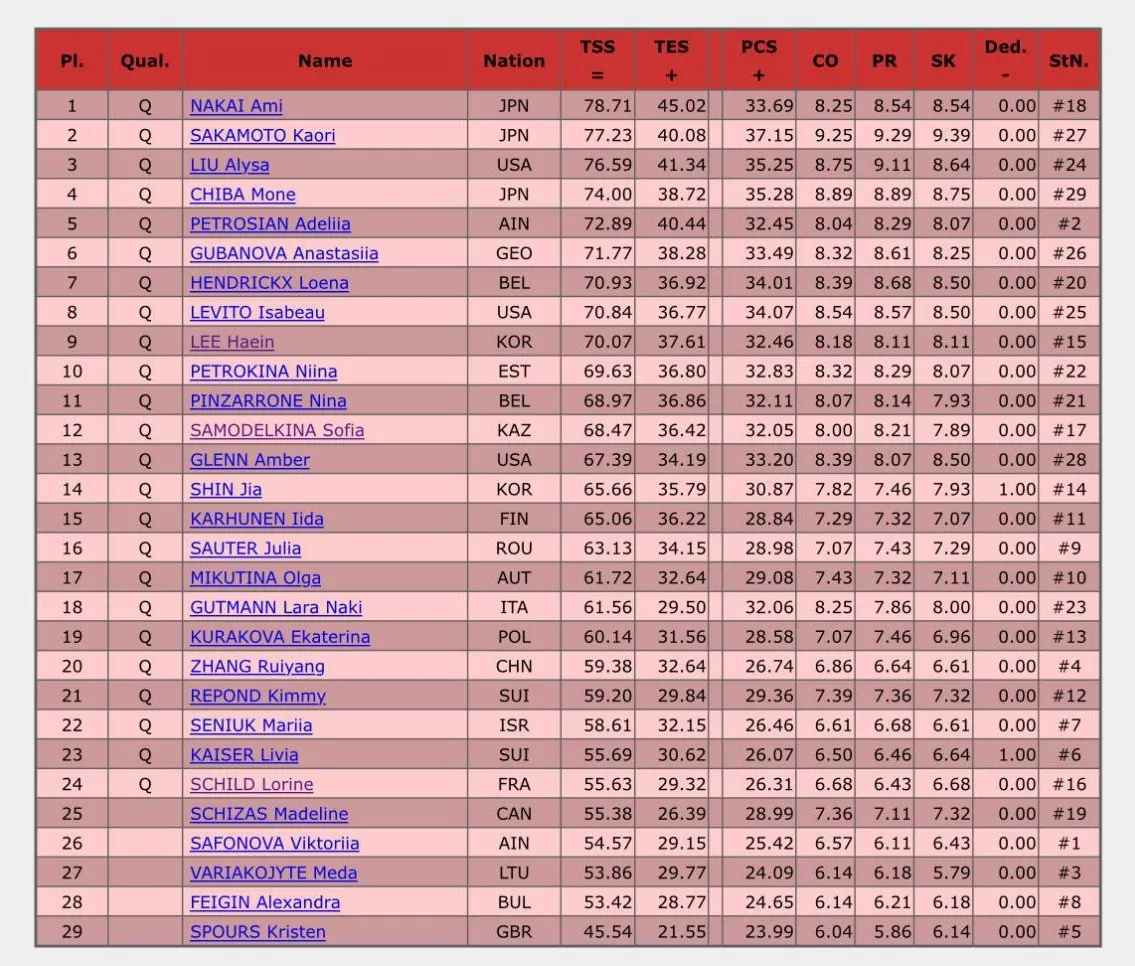Click the LIU Alysa name link
The image size is (1135, 966).
(229, 165)
